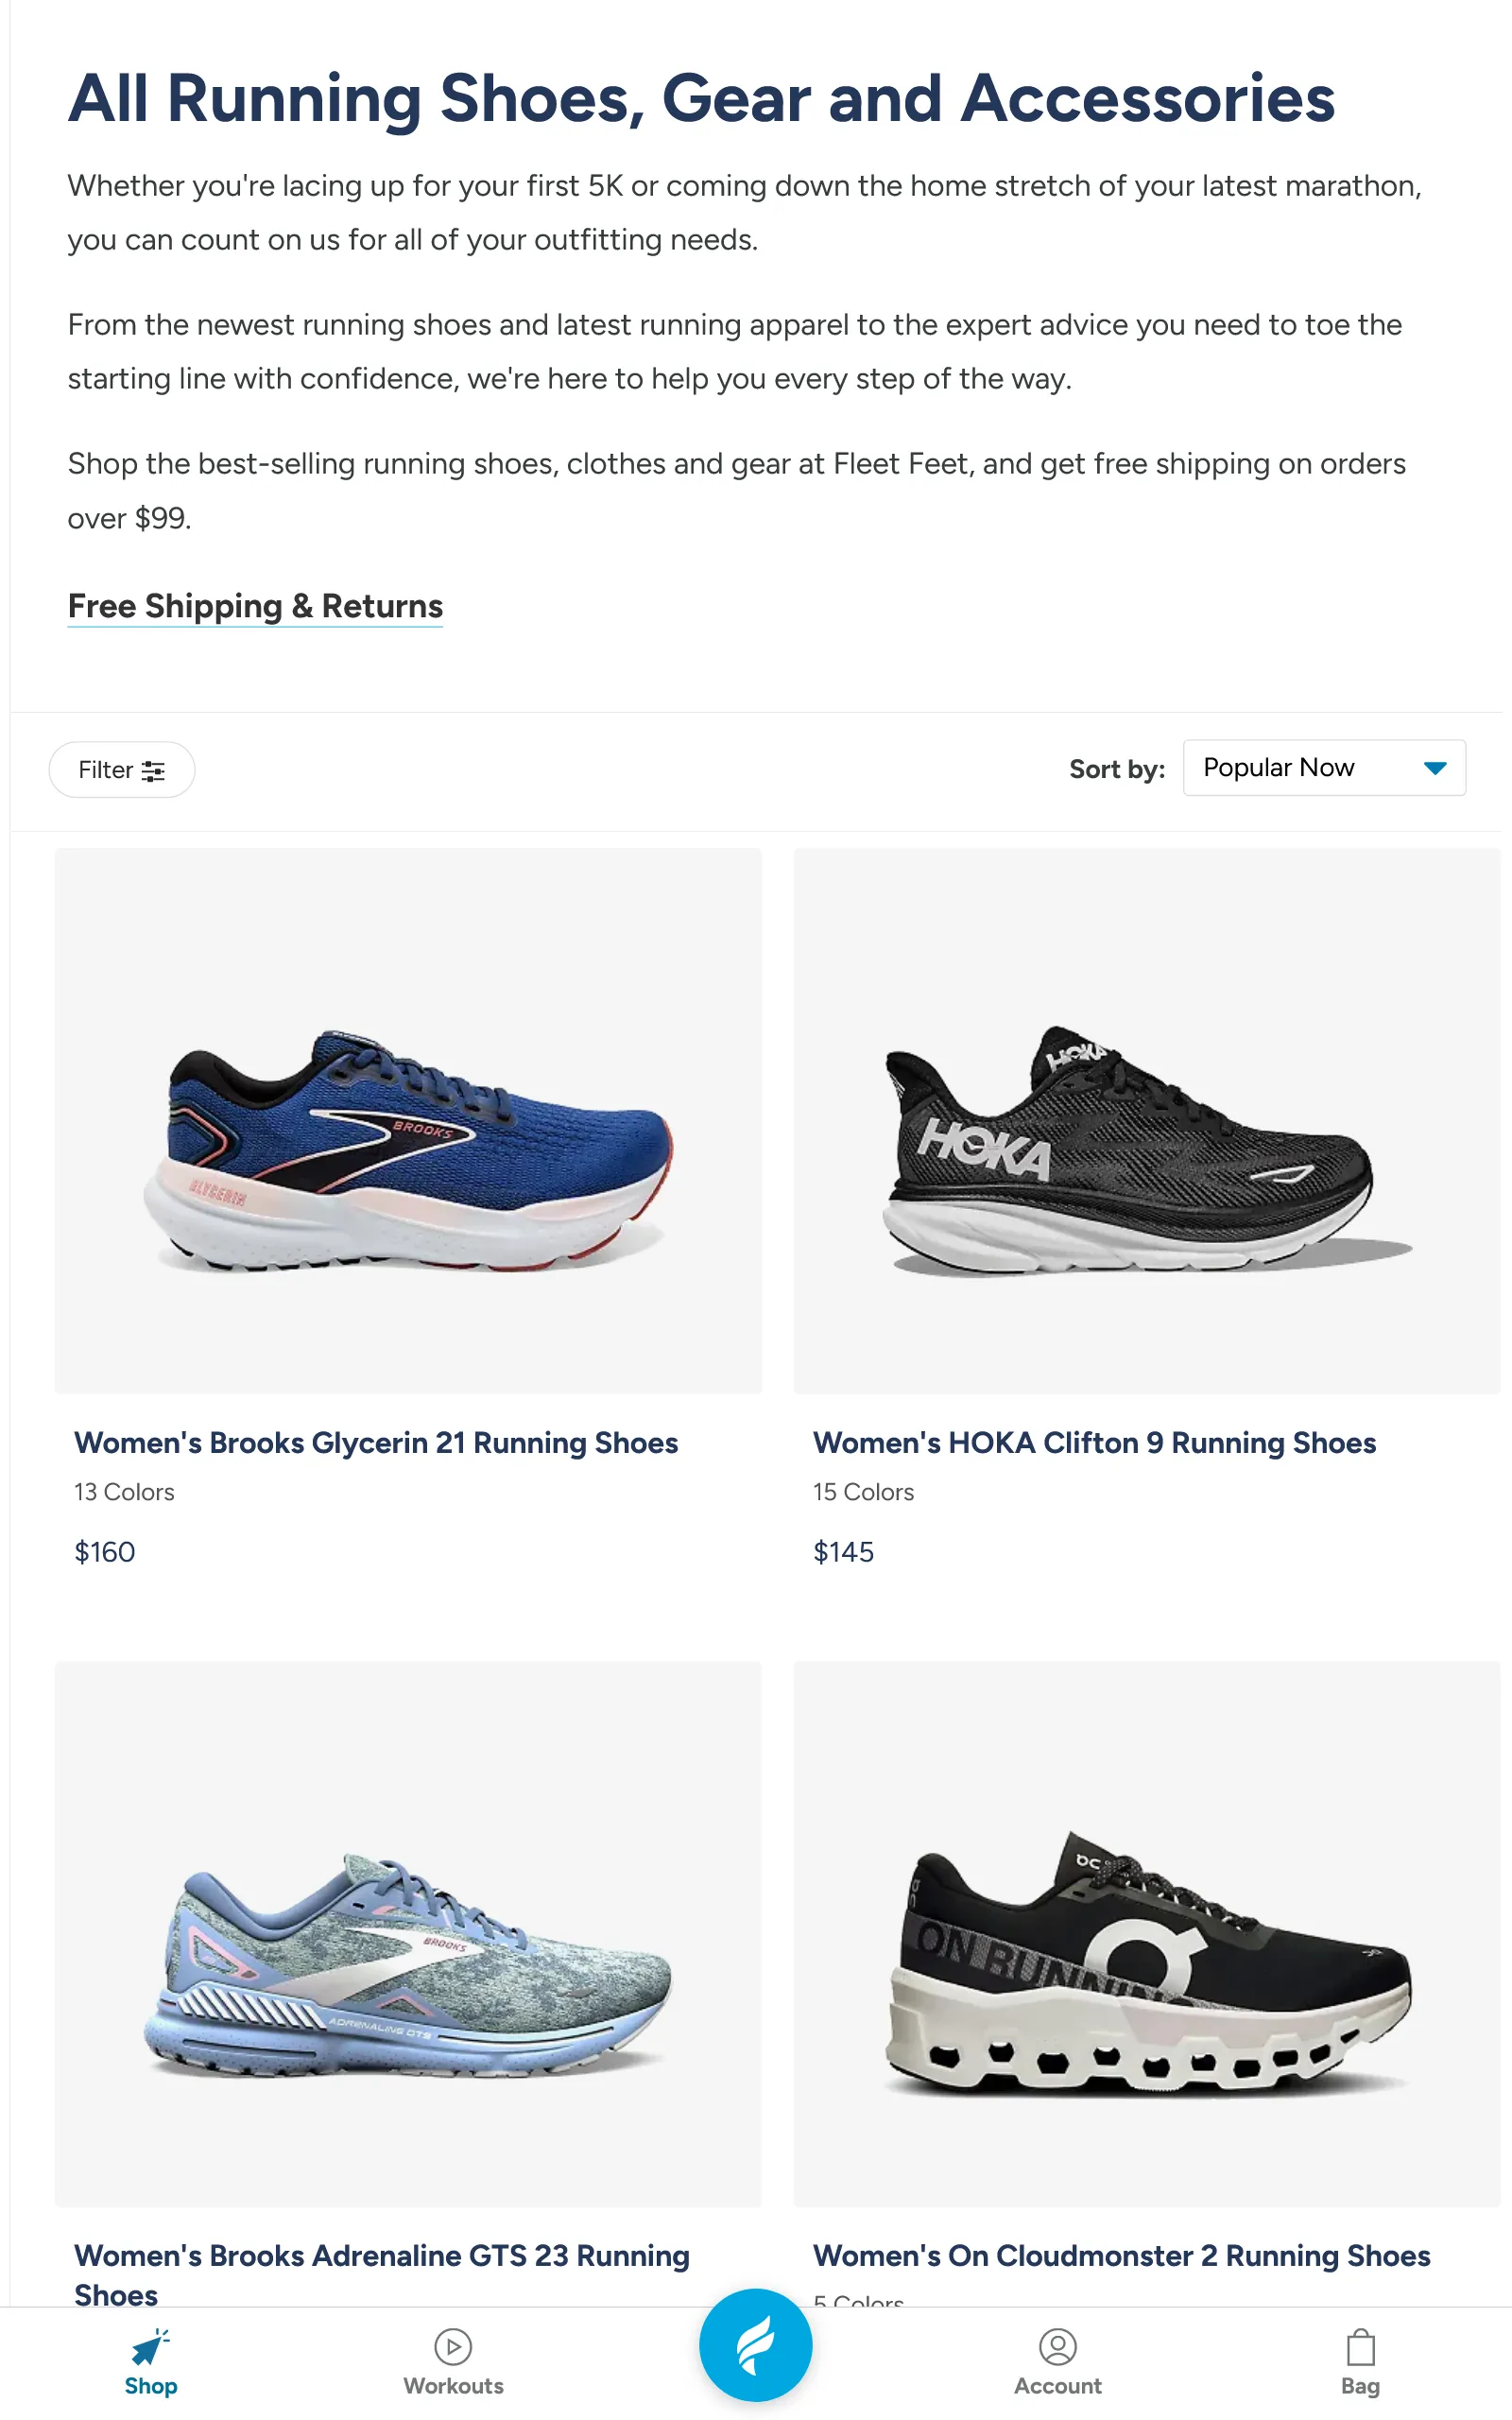1512x2420 pixels.
Task: Open the Brooks Adrenaline GTS 23 shoe photo
Action: 408,1934
